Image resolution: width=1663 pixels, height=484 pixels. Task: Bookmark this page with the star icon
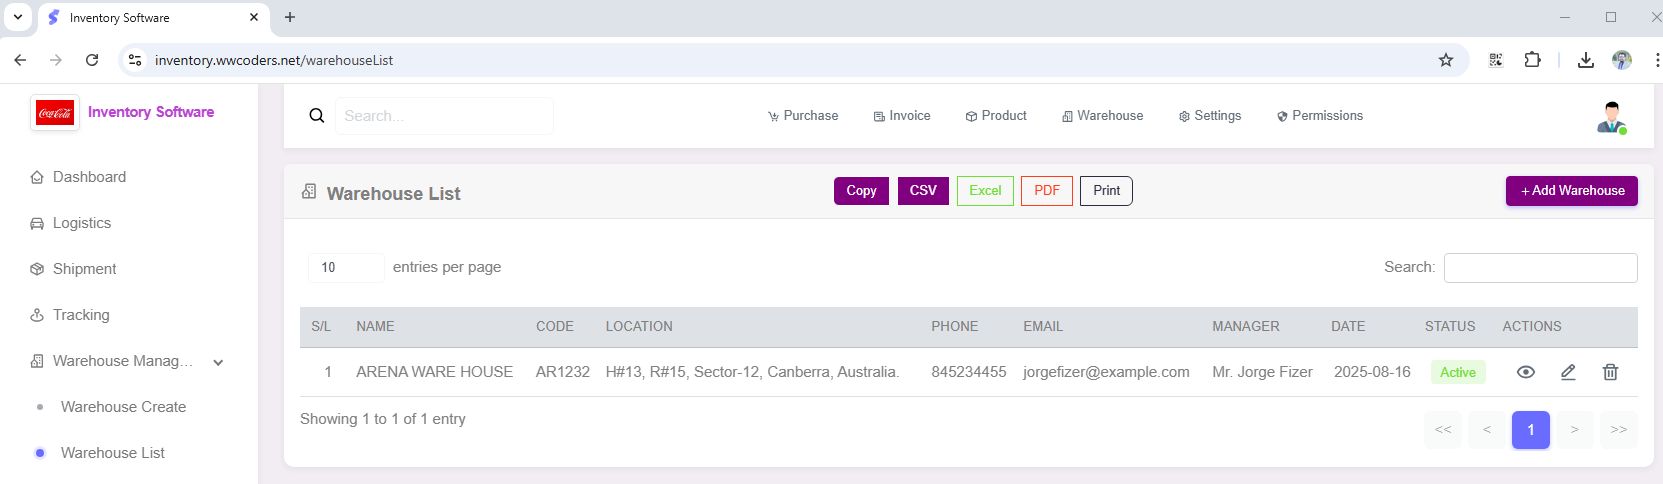pos(1446,60)
